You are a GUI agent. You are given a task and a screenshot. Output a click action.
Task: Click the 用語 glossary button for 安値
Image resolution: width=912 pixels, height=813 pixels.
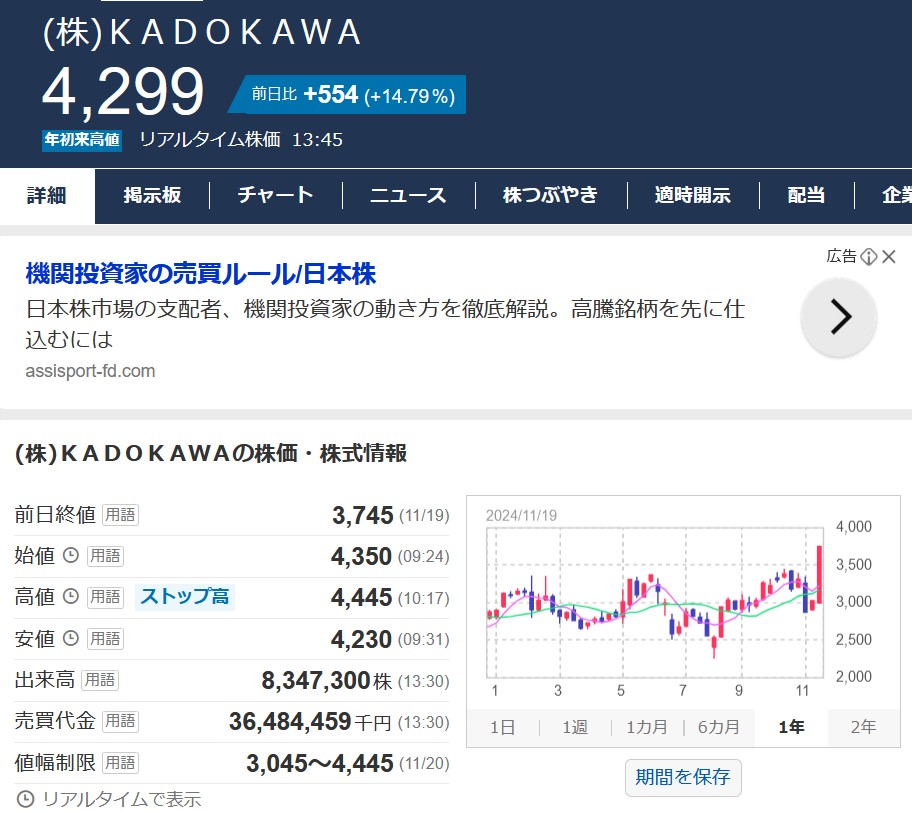(x=105, y=639)
